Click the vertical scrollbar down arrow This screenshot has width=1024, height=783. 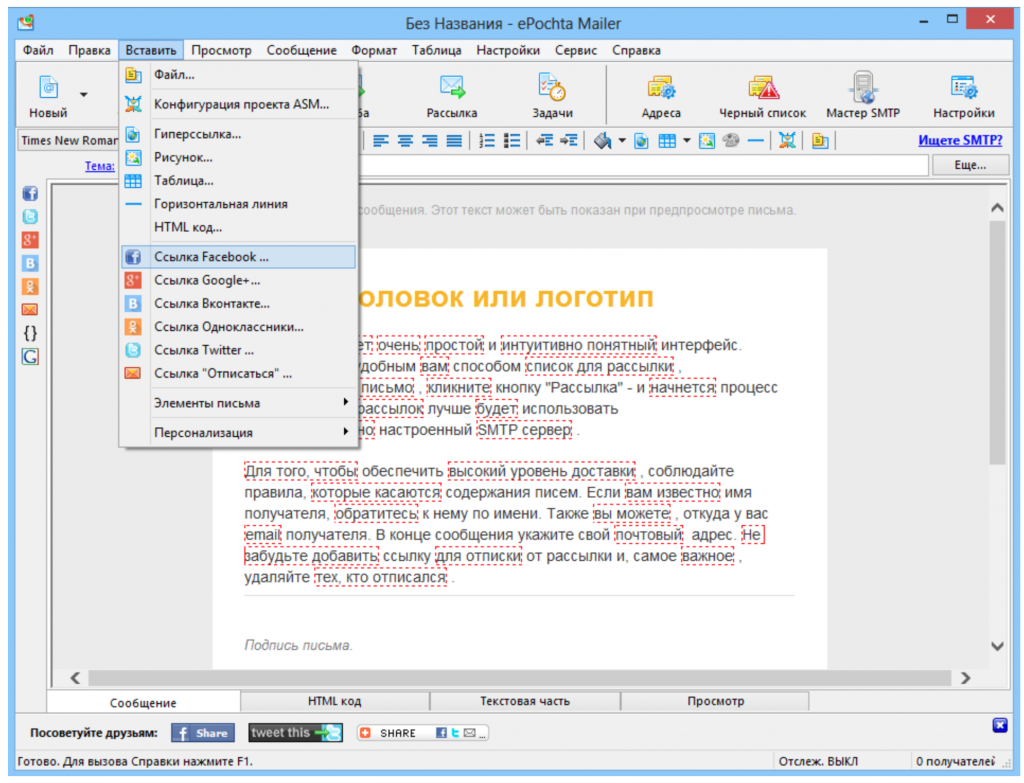(996, 646)
